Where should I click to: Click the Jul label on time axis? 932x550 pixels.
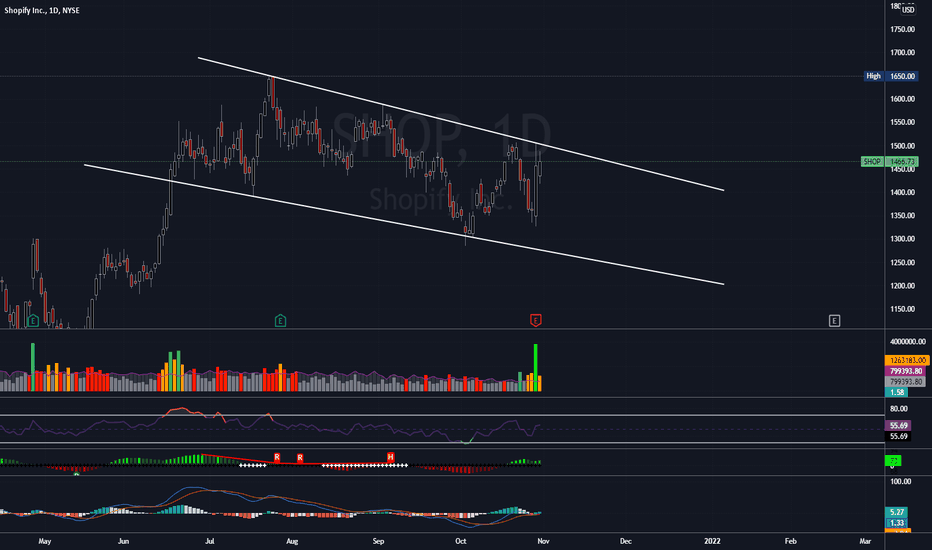tap(210, 542)
